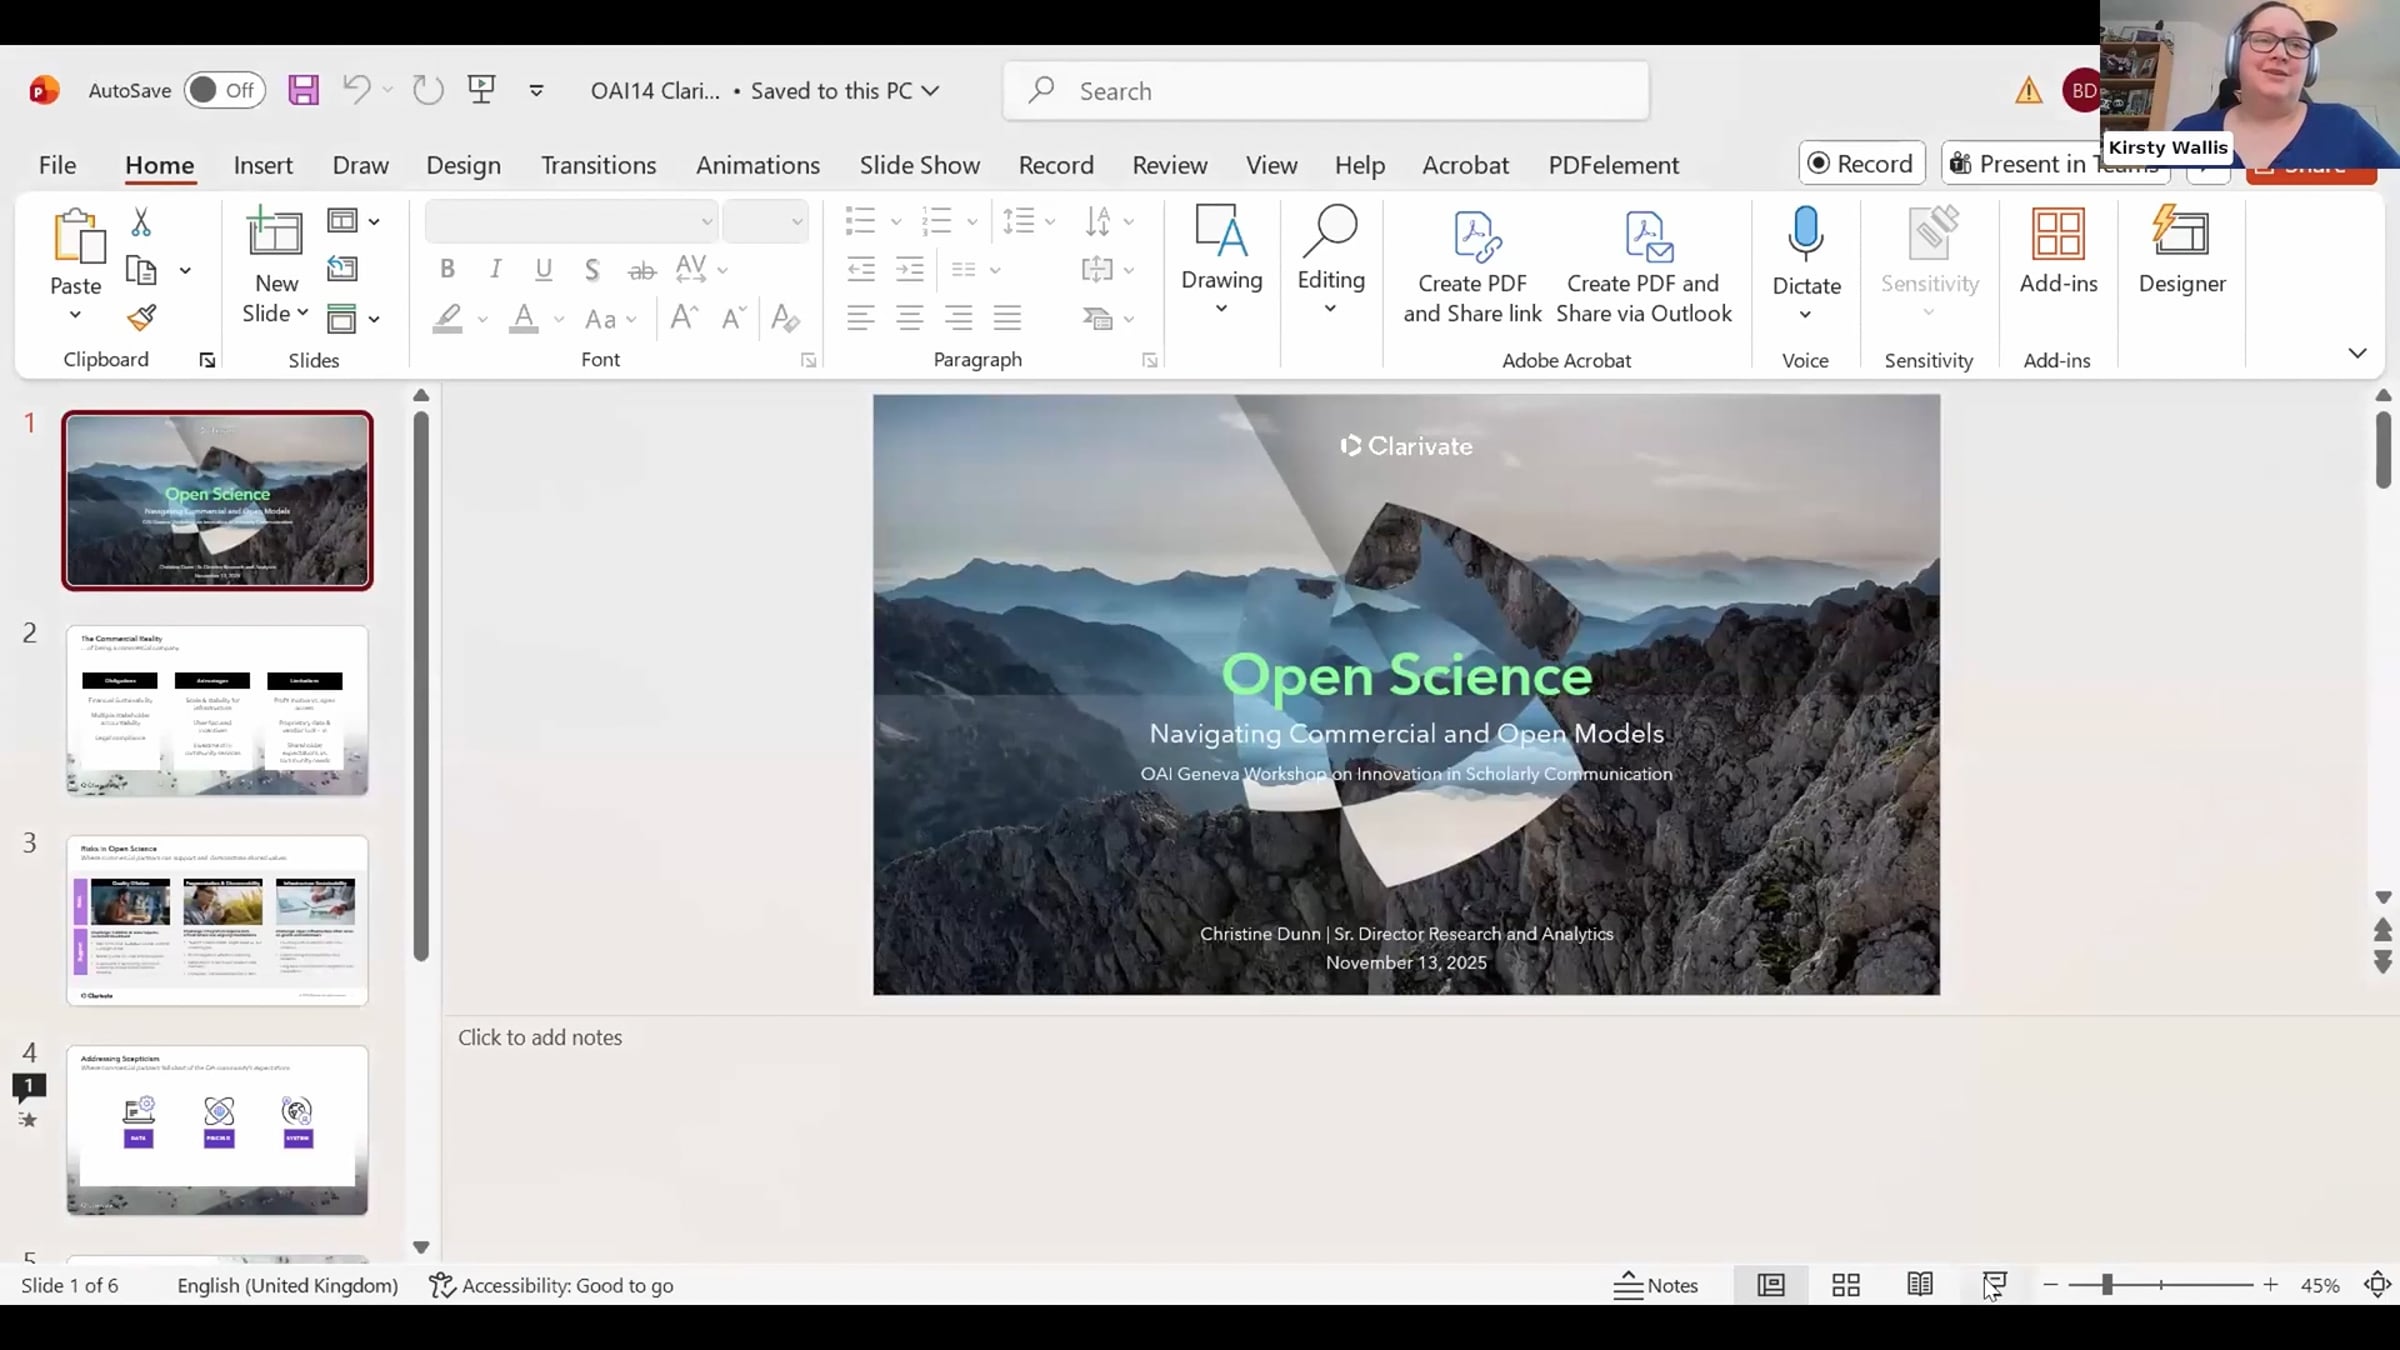Viewport: 2400px width, 1350px height.
Task: Toggle AutoSave switch on
Action: tap(225, 90)
